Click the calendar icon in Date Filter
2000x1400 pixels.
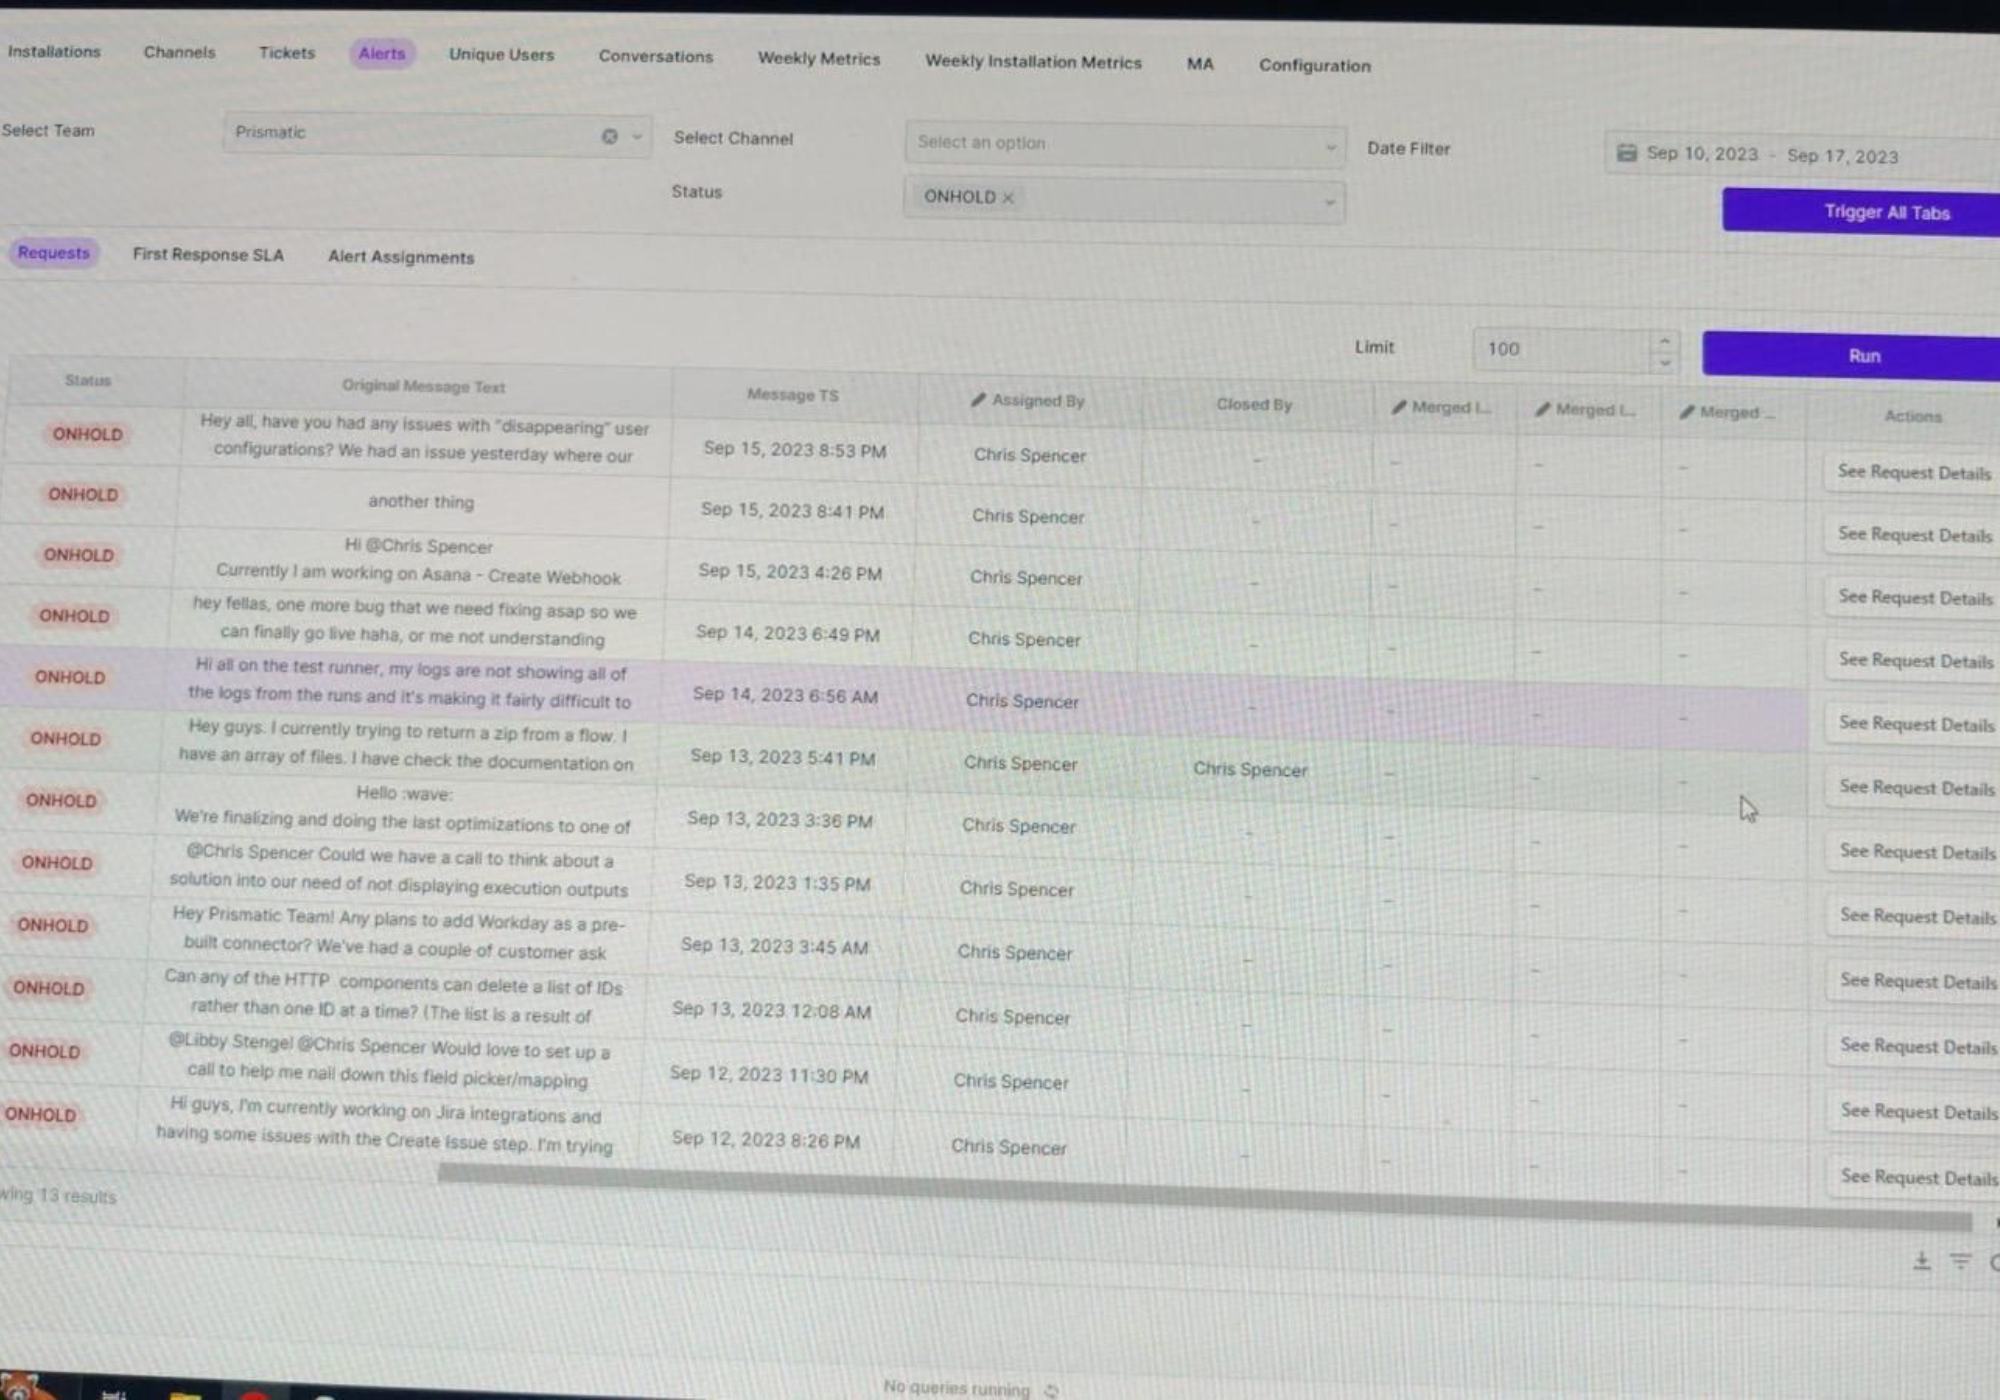click(x=1627, y=152)
